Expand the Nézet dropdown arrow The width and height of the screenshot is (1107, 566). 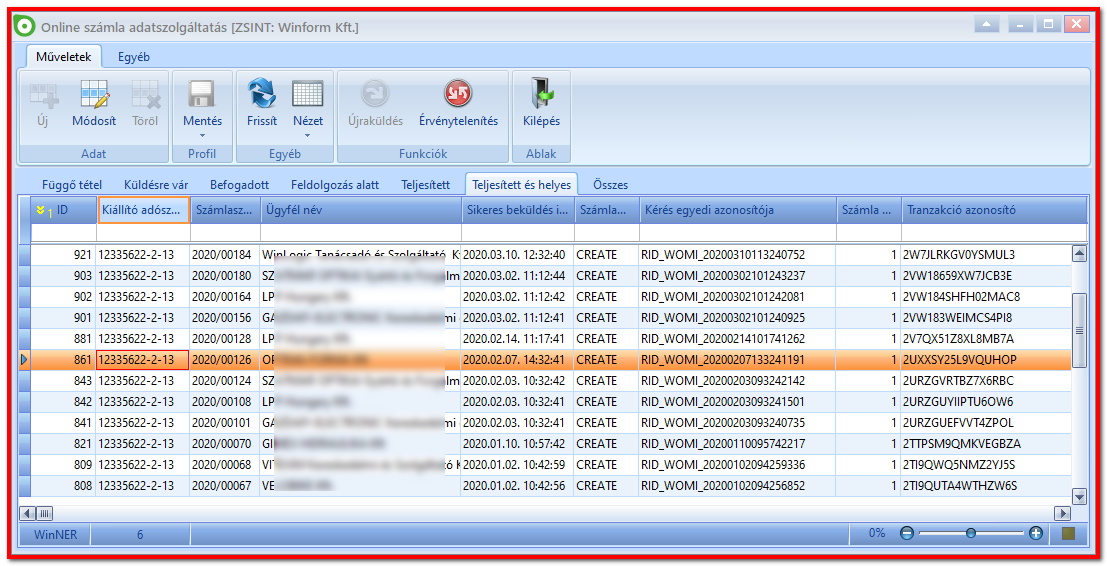[308, 136]
